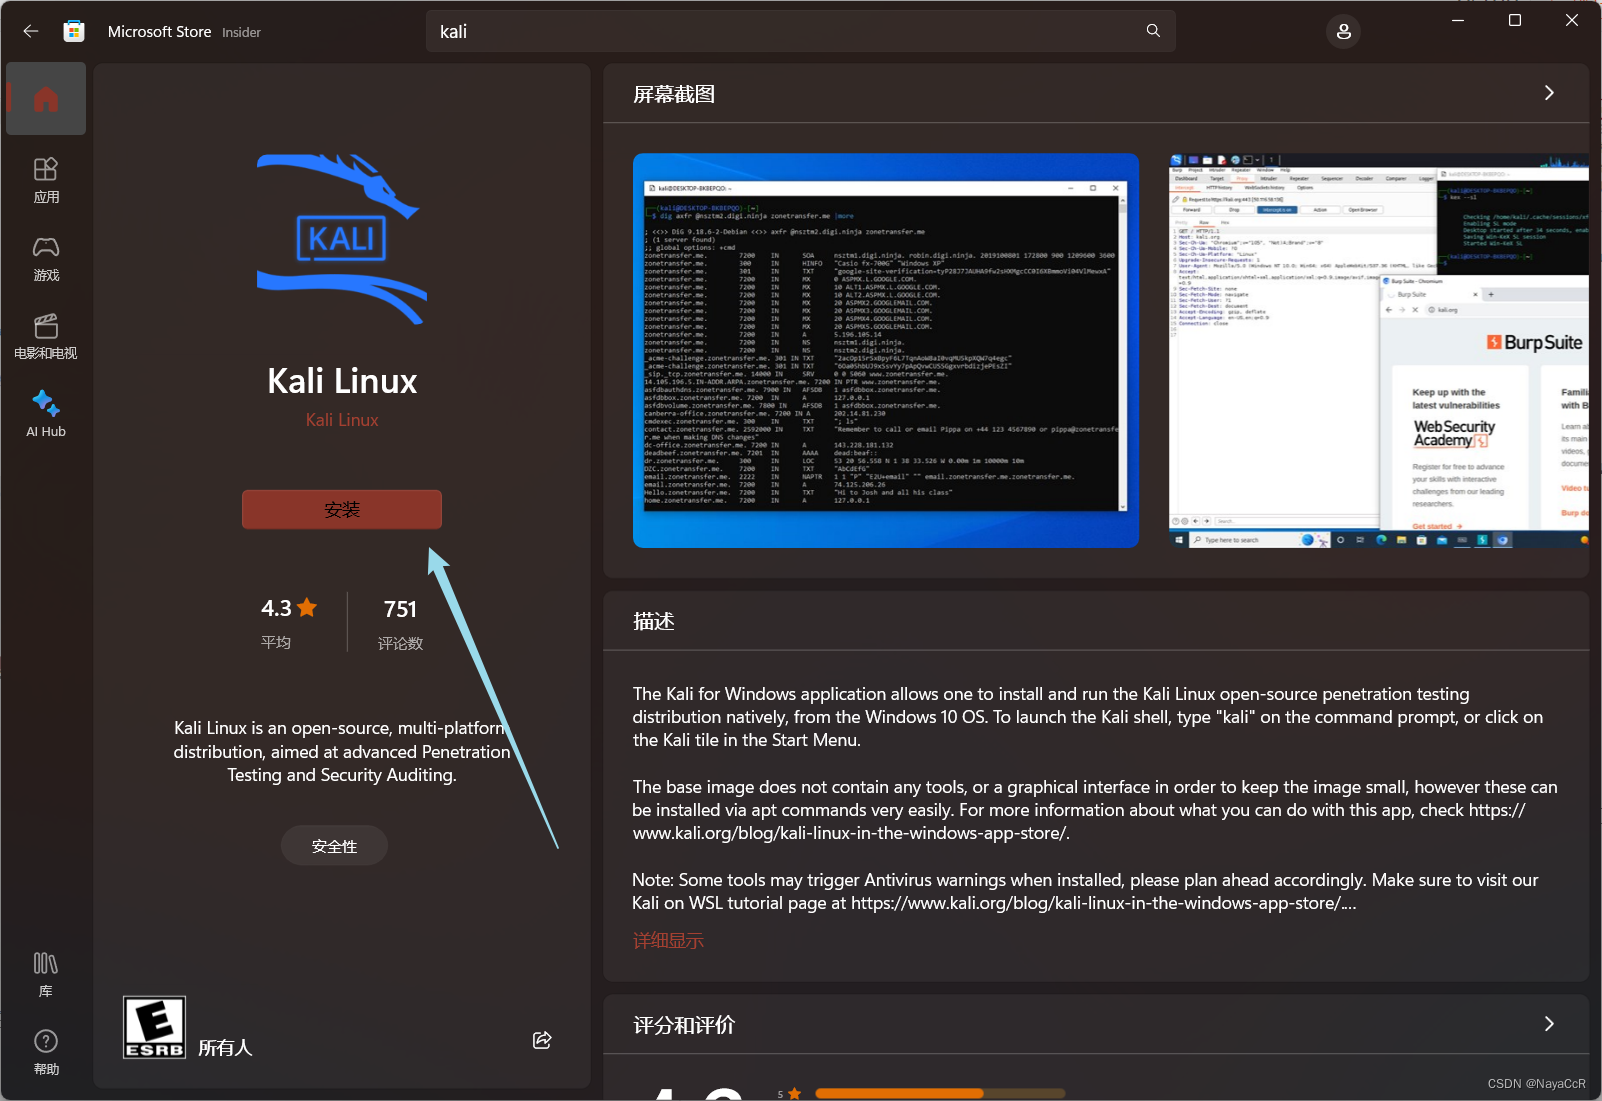The height and width of the screenshot is (1101, 1602).
Task: Open the 库 (Library) section
Action: point(46,974)
